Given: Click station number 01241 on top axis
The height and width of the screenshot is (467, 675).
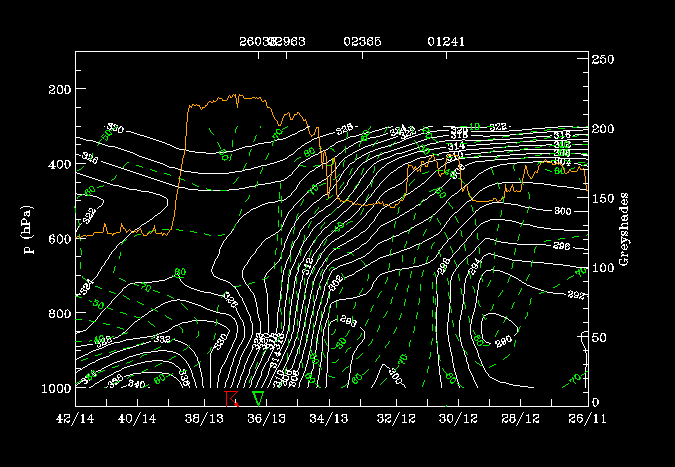Looking at the screenshot, I should [x=445, y=43].
